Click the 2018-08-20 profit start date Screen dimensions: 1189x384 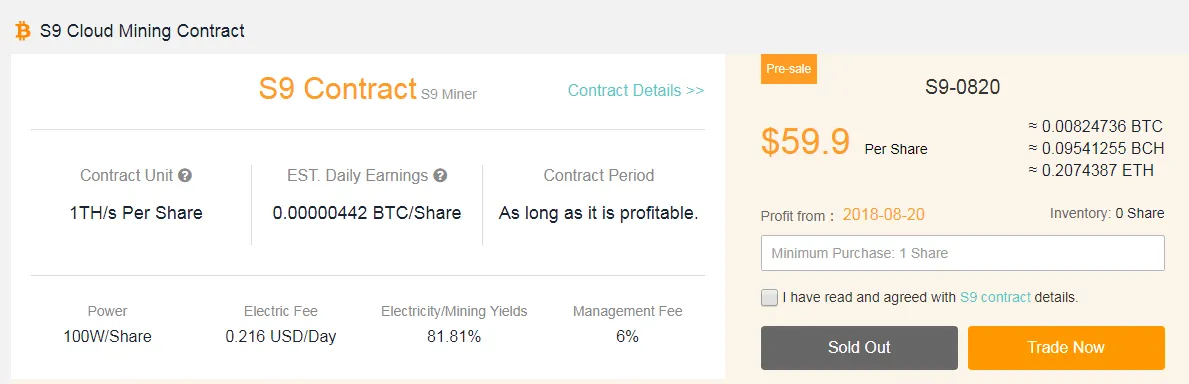tap(883, 214)
